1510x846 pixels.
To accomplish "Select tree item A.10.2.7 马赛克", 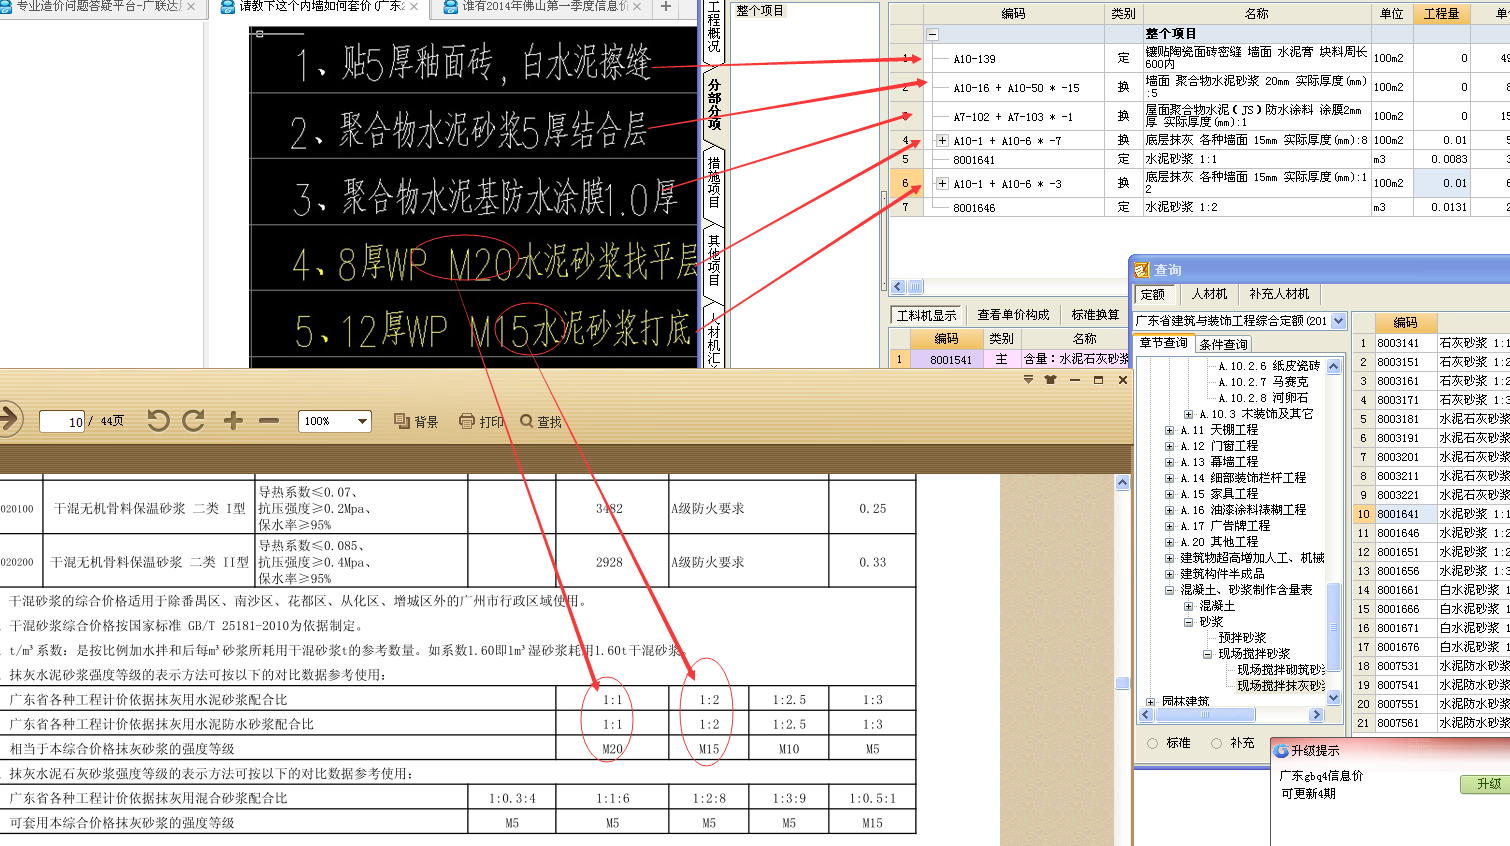I will coord(1263,382).
